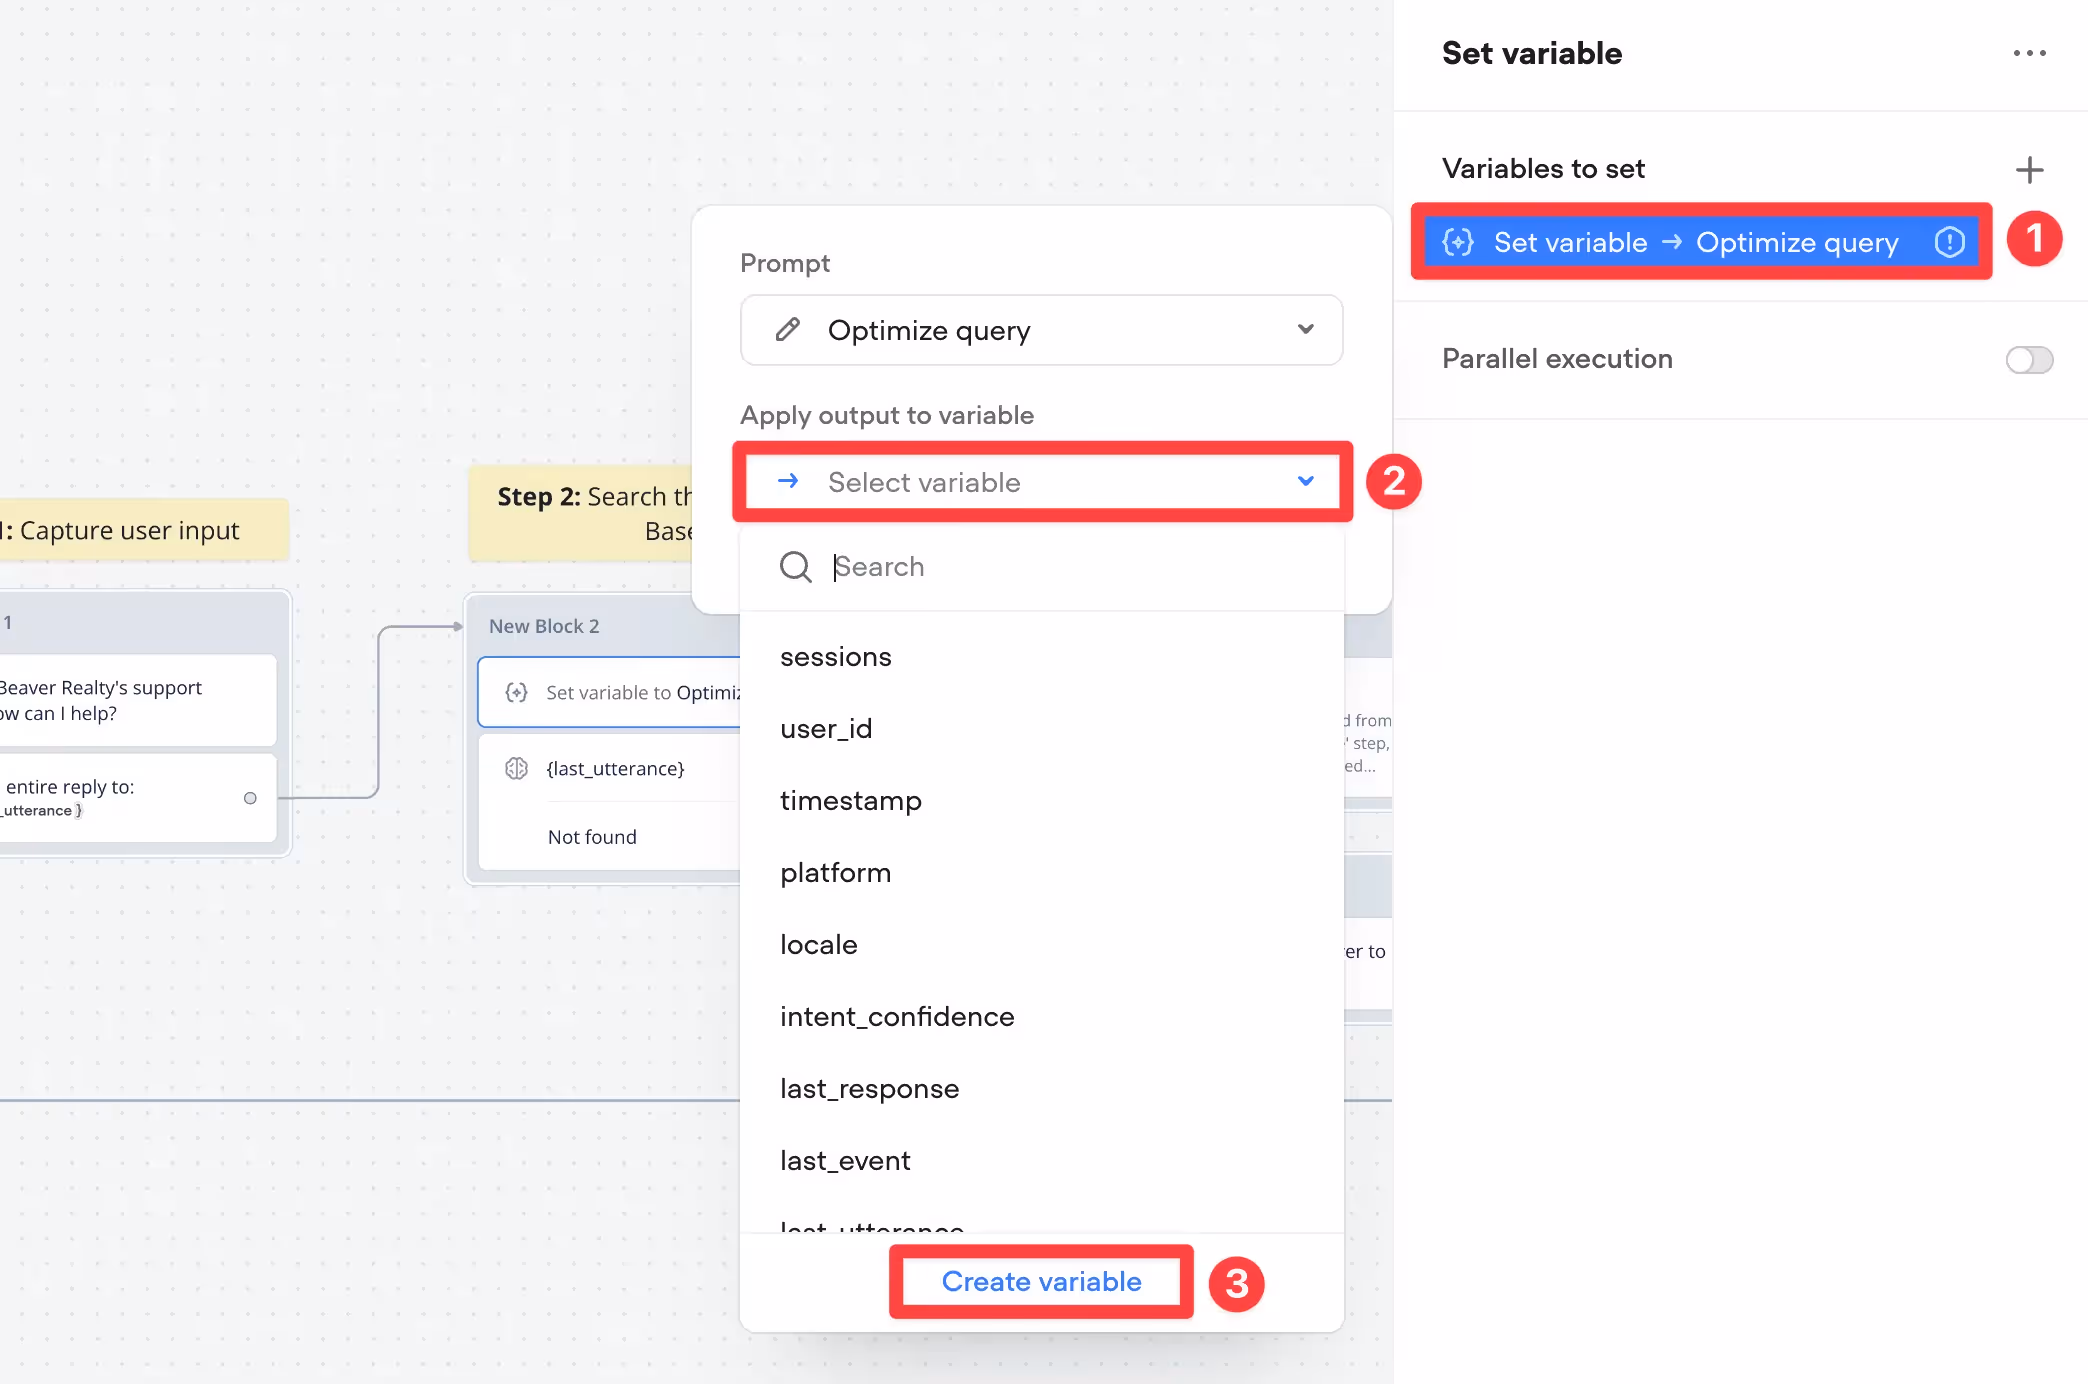Select Set variable → Optimize query row
Viewport: 2088px width, 1384px height.
1695,242
